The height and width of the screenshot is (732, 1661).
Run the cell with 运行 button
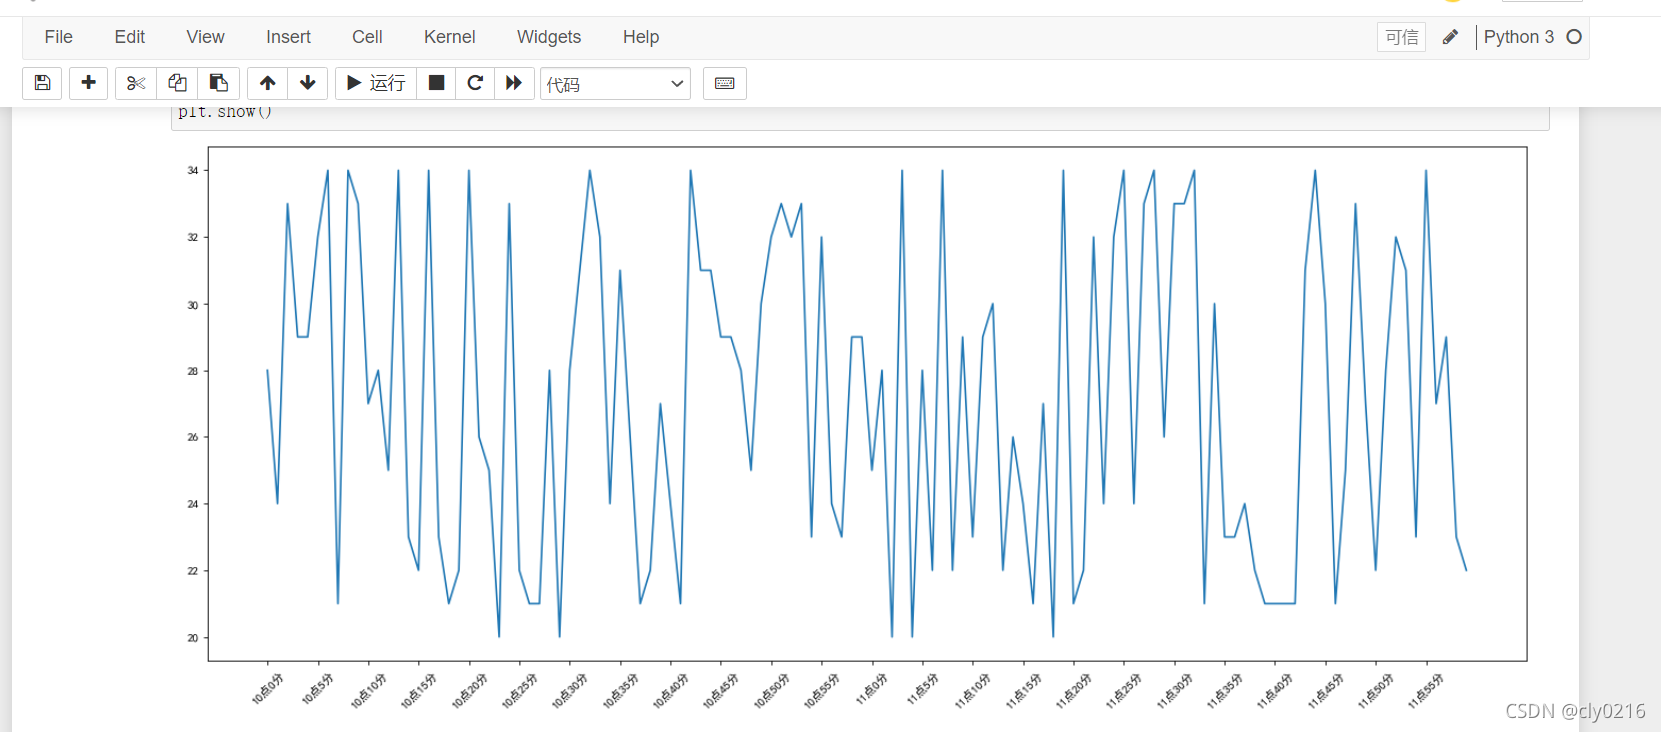pyautogui.click(x=375, y=83)
